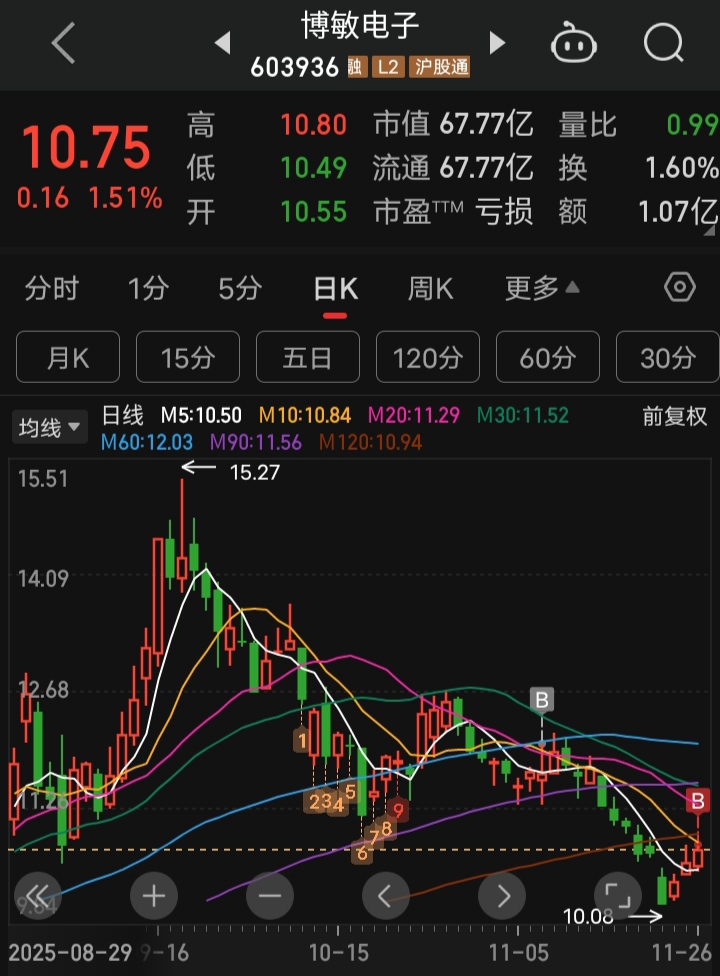The width and height of the screenshot is (720, 976).
Task: Tap the 11-26 date axis label
Action: (681, 953)
